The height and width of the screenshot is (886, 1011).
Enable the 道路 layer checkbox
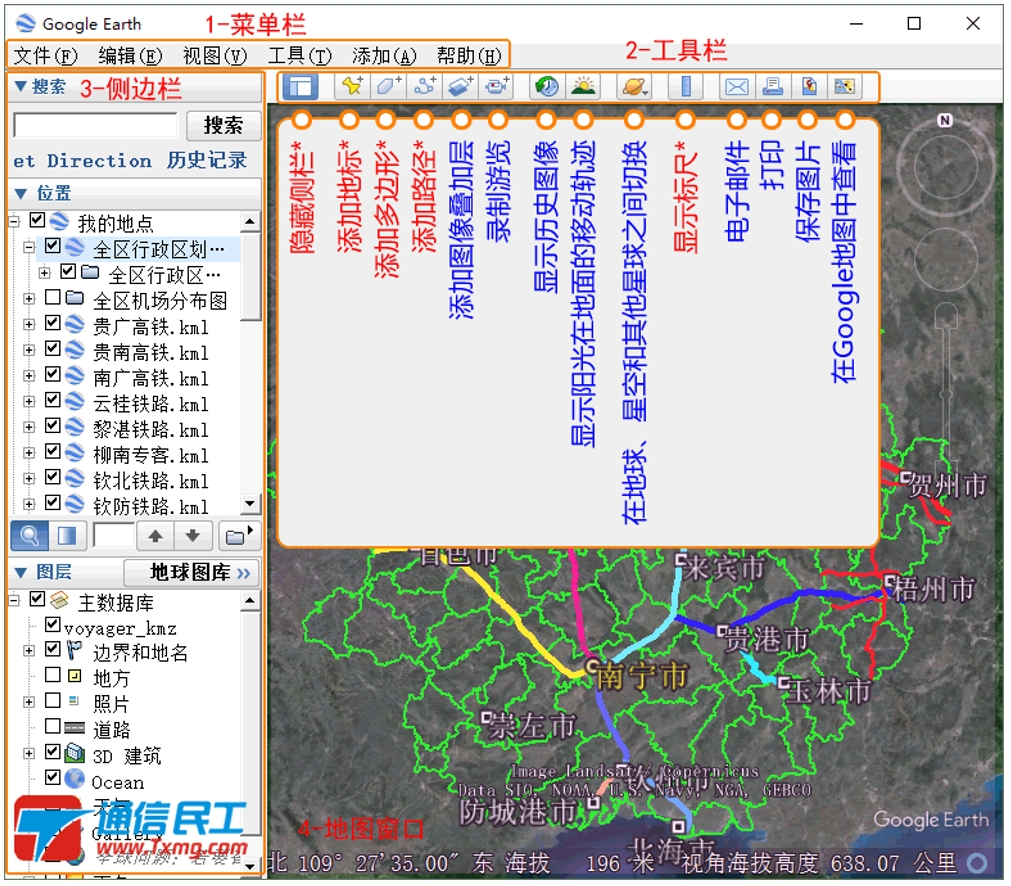click(x=53, y=727)
